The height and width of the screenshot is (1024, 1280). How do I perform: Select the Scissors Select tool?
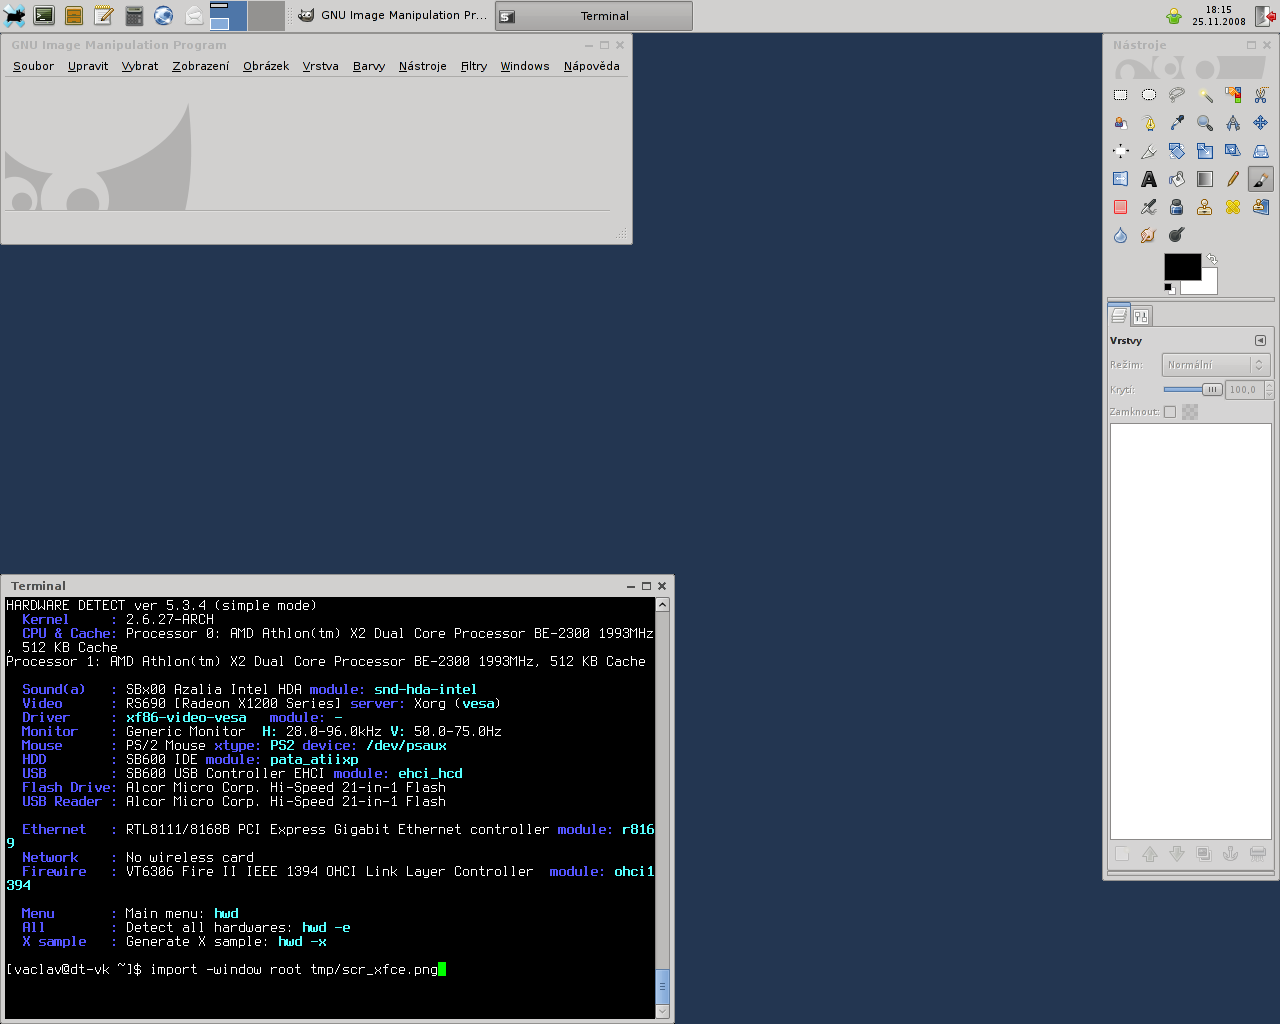click(1261, 95)
